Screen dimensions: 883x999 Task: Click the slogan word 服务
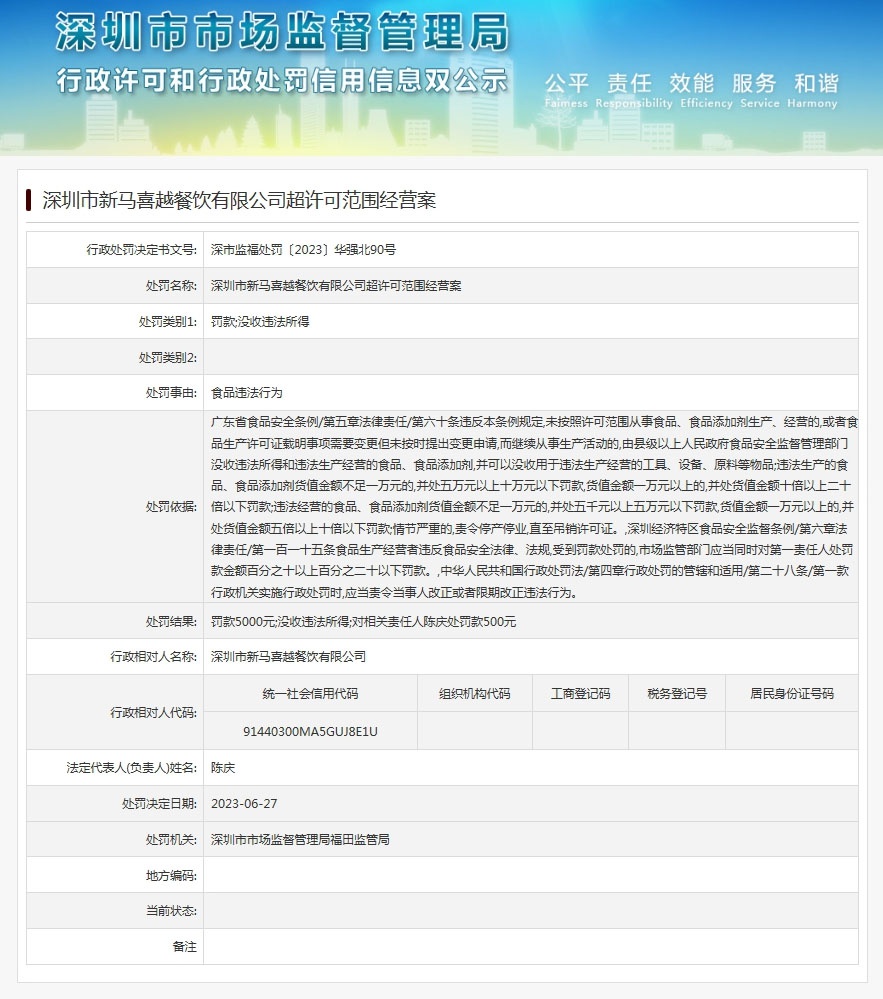click(754, 83)
